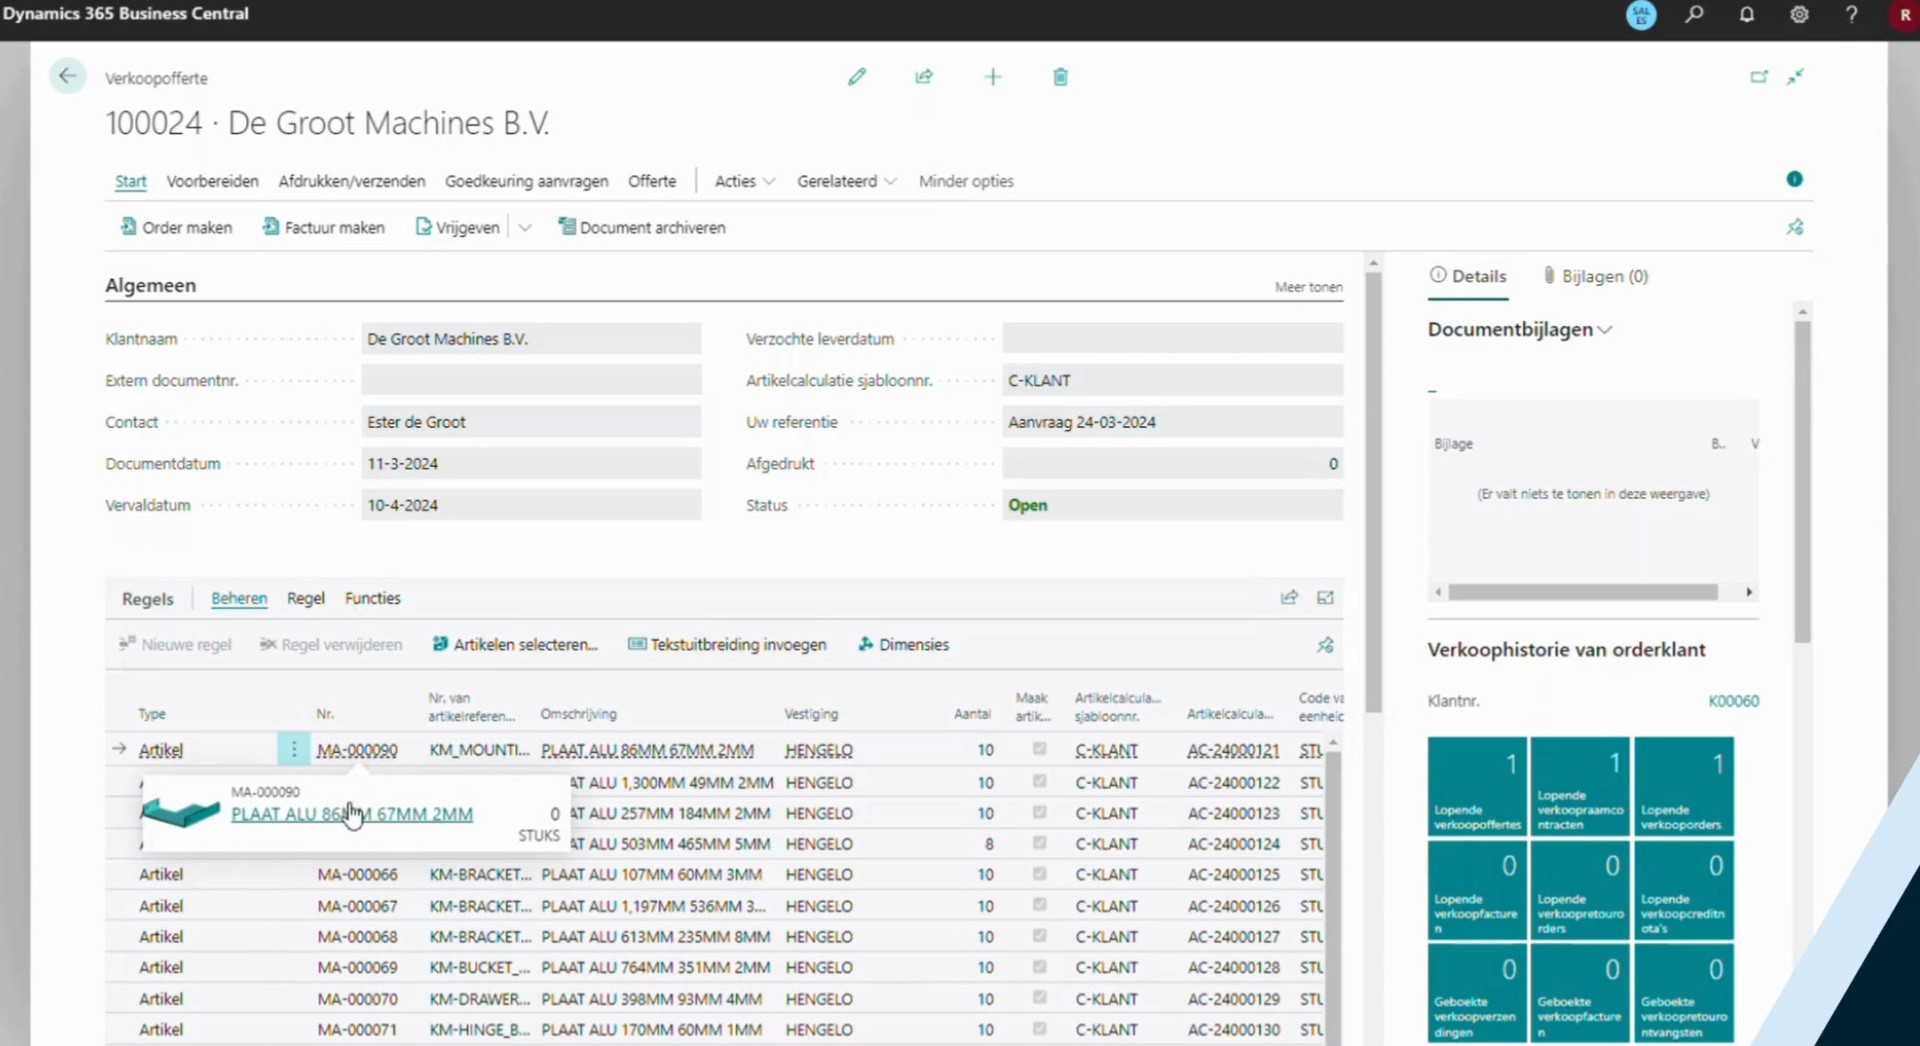Open Dimensies for the line
Screen dimensions: 1920x1046
coord(903,645)
